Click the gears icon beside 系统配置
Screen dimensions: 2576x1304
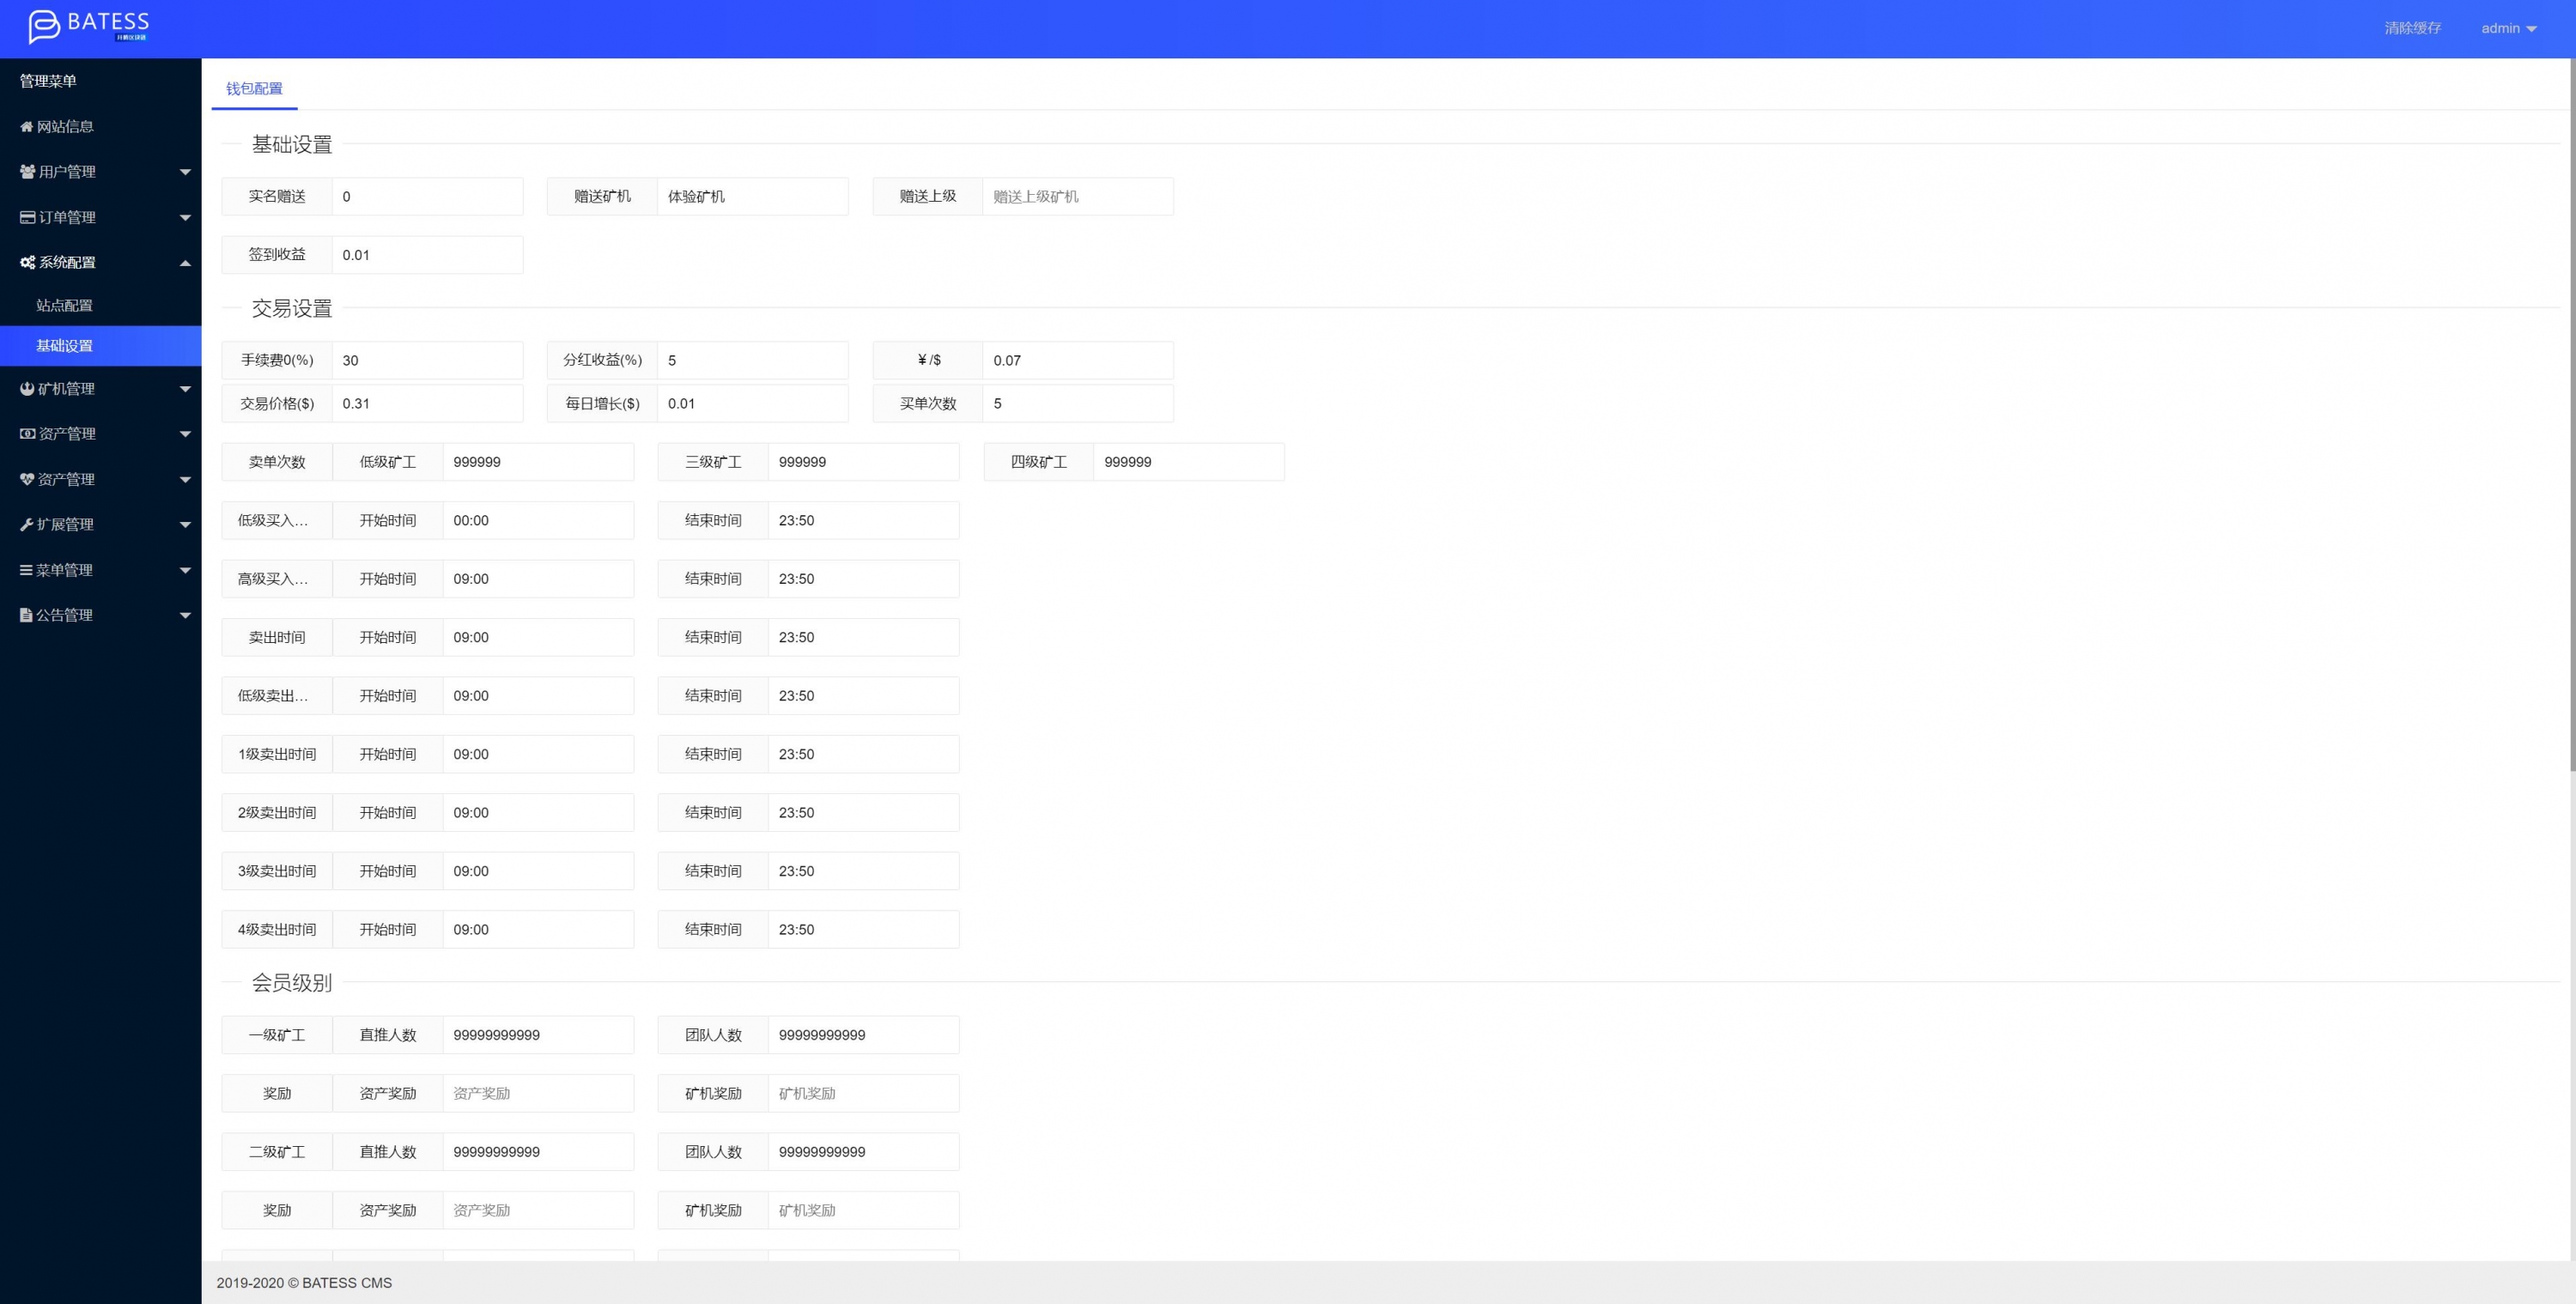point(27,262)
